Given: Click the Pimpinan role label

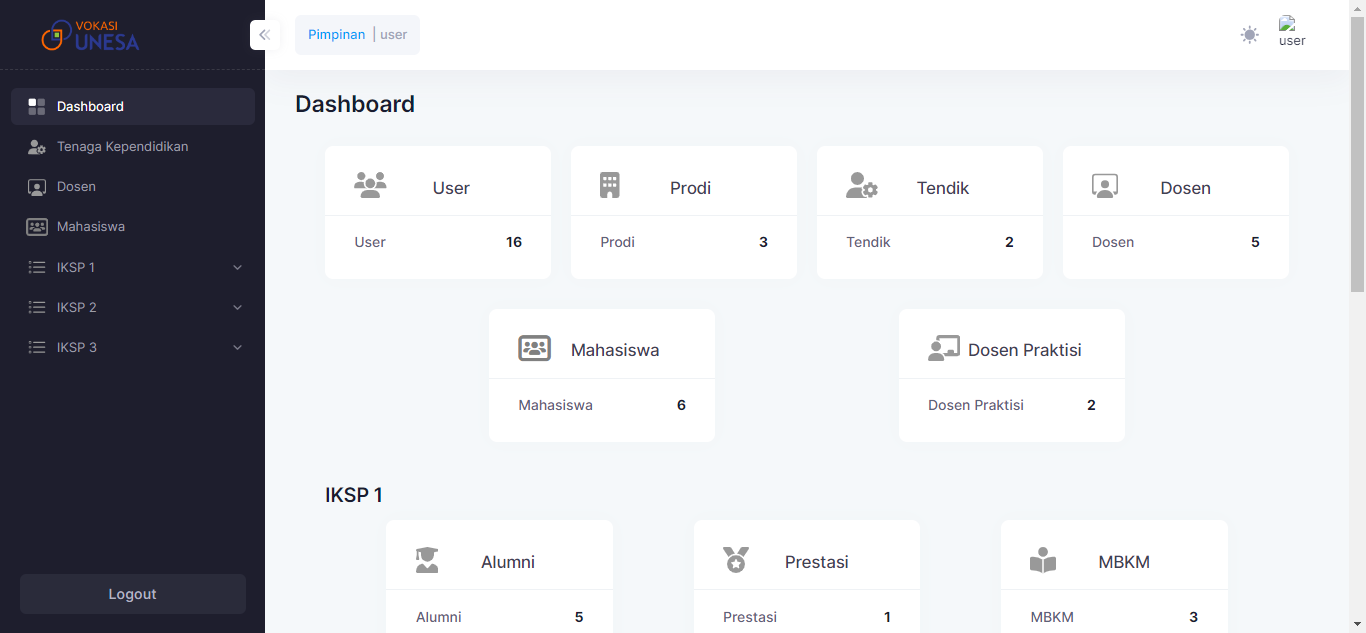Looking at the screenshot, I should tap(336, 35).
